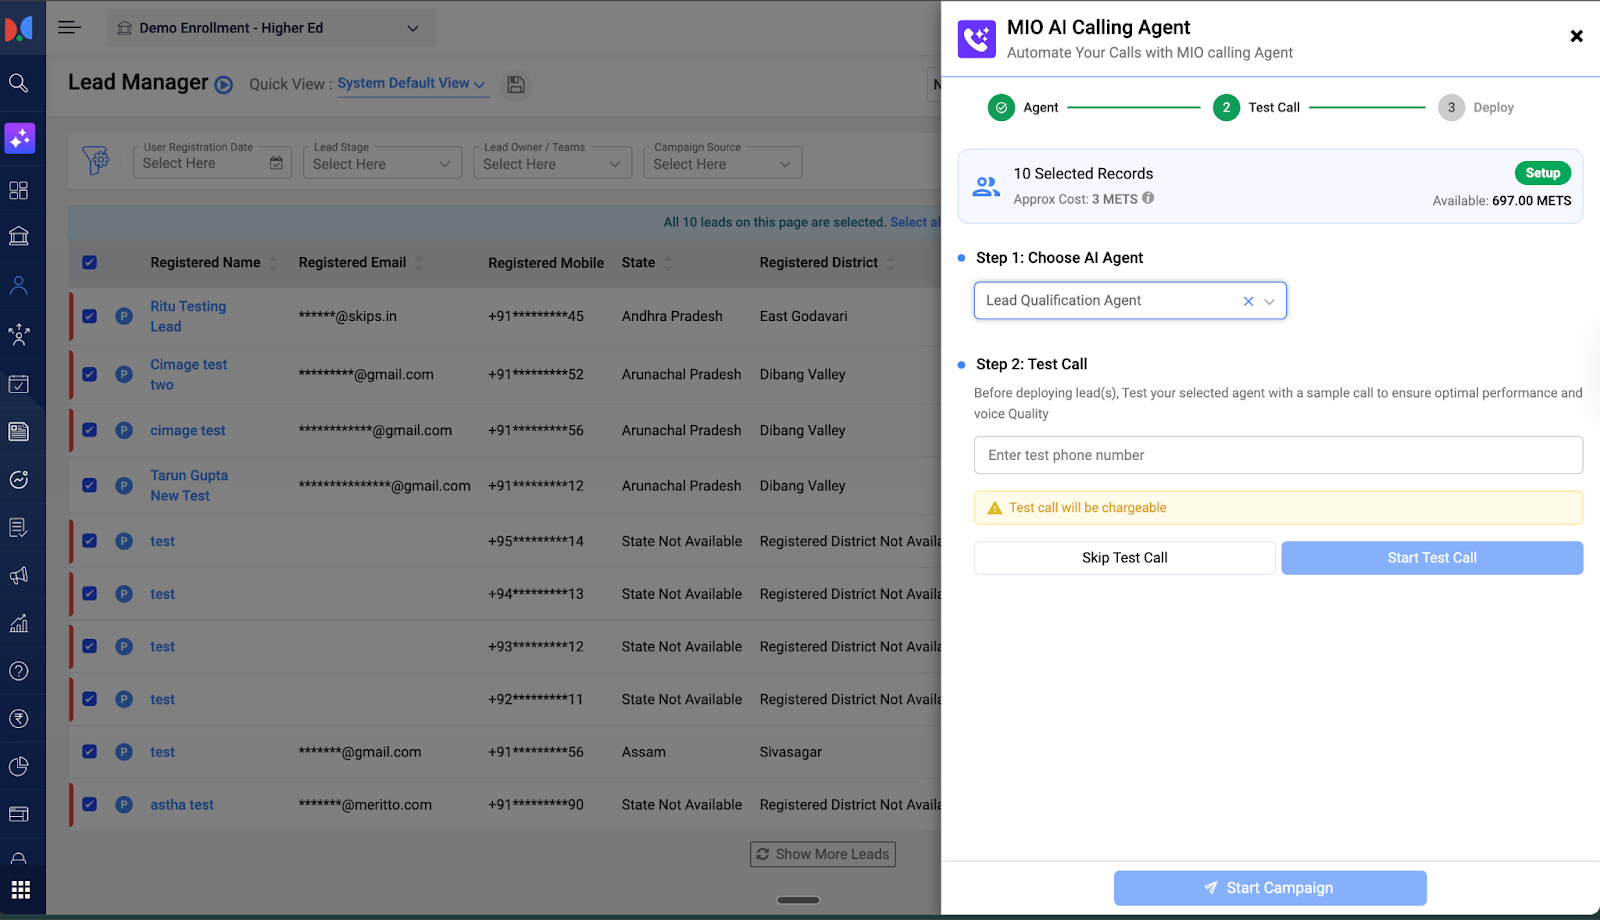The width and height of the screenshot is (1600, 920).
Task: Open the System Default View dropdown
Action: (x=411, y=84)
